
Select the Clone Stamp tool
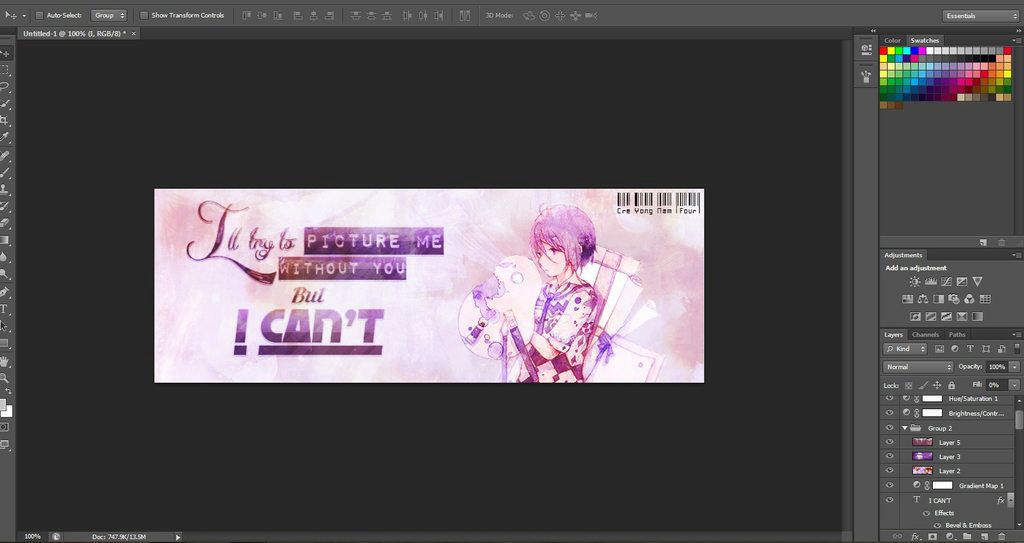point(4,189)
